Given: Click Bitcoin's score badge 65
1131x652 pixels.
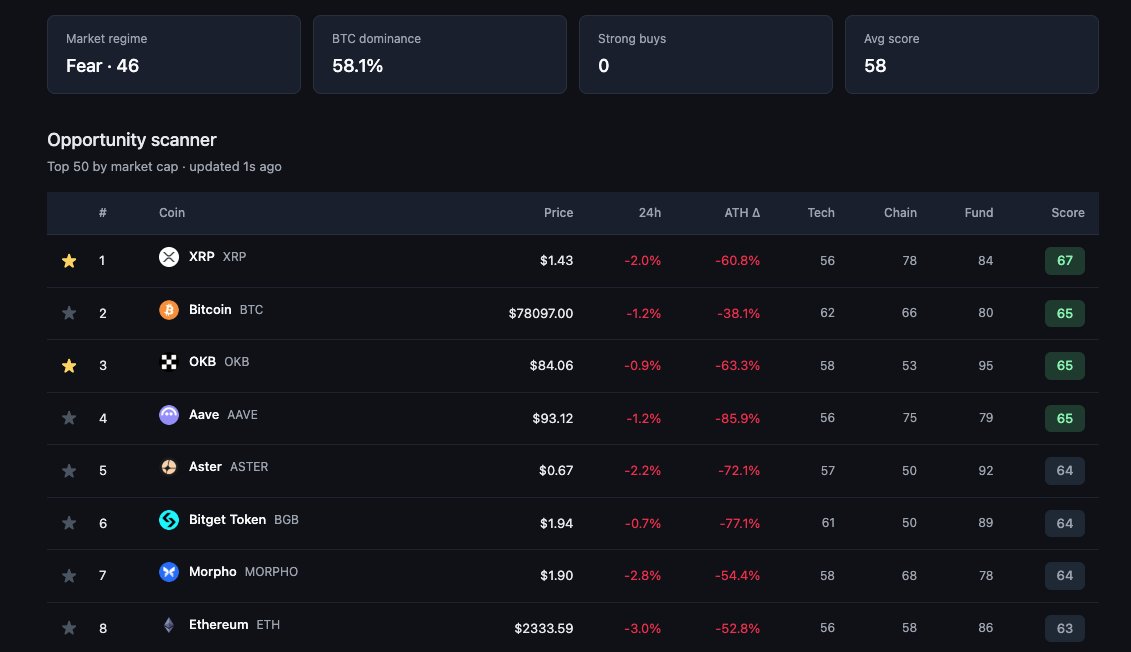Looking at the screenshot, I should point(1065,313).
